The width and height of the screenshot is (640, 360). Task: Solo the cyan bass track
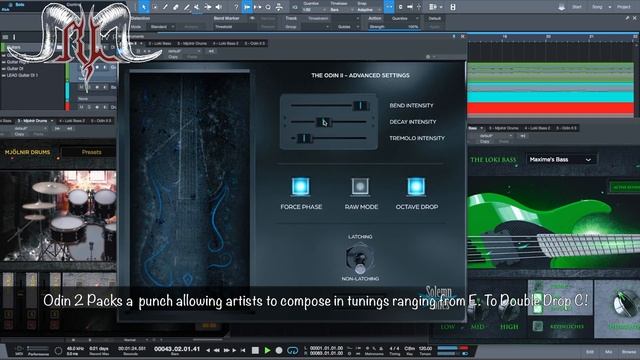pyautogui.click(x=89, y=87)
